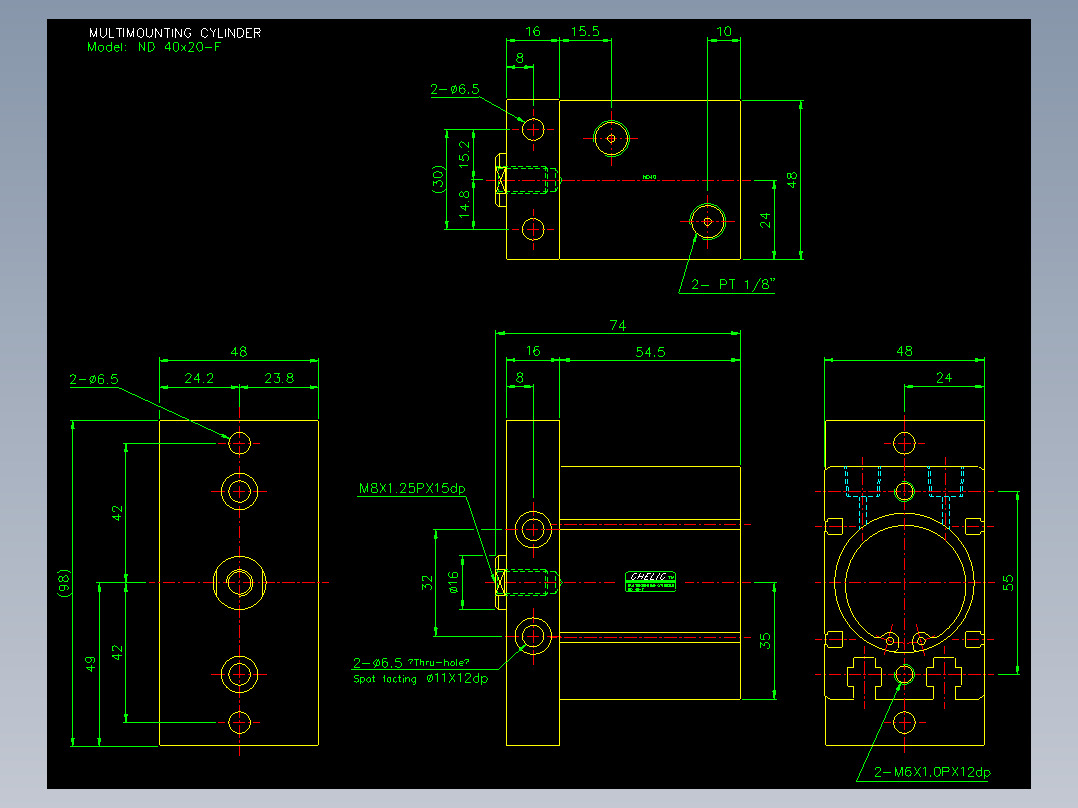Select the 16 dimension left of 54.5
The height and width of the screenshot is (808, 1078).
[x=533, y=351]
